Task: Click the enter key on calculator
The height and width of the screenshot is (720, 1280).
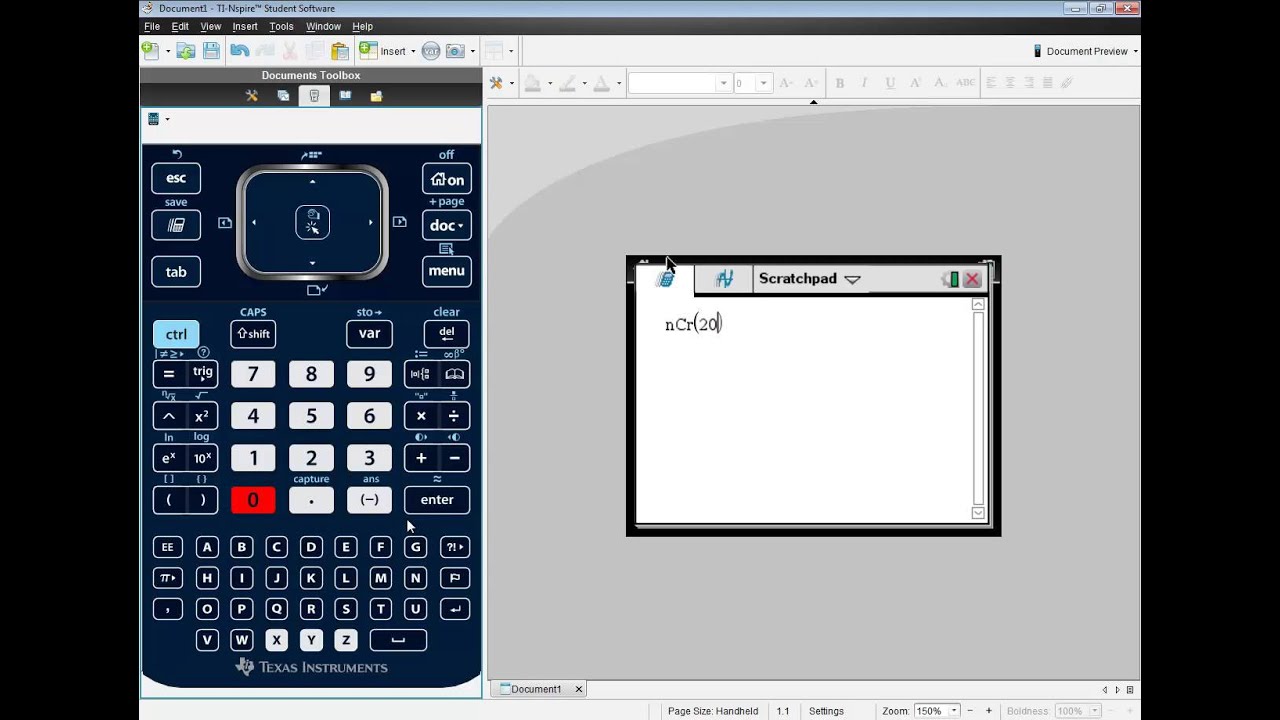Action: point(437,500)
